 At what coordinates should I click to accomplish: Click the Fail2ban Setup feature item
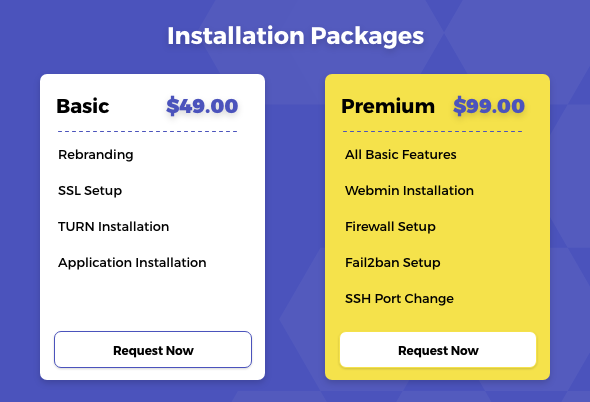tap(392, 262)
